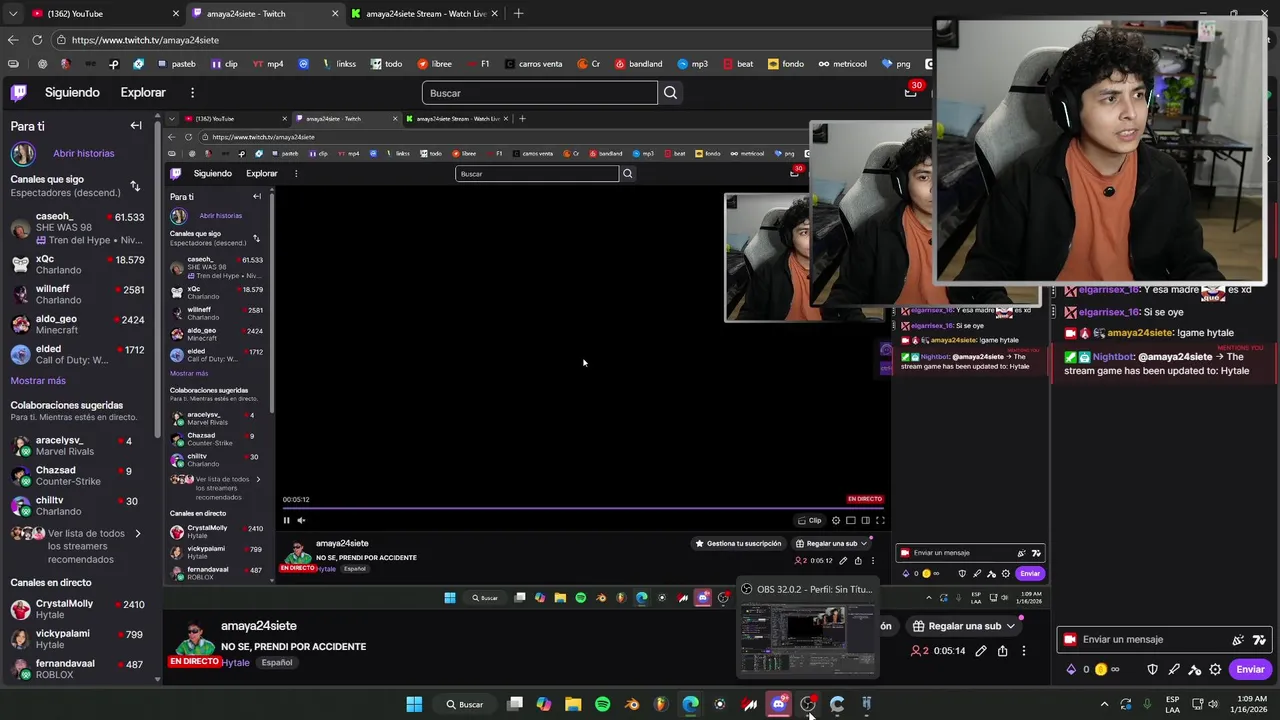This screenshot has height=720, width=1280.
Task: Open Windows Start menu
Action: coord(414,704)
